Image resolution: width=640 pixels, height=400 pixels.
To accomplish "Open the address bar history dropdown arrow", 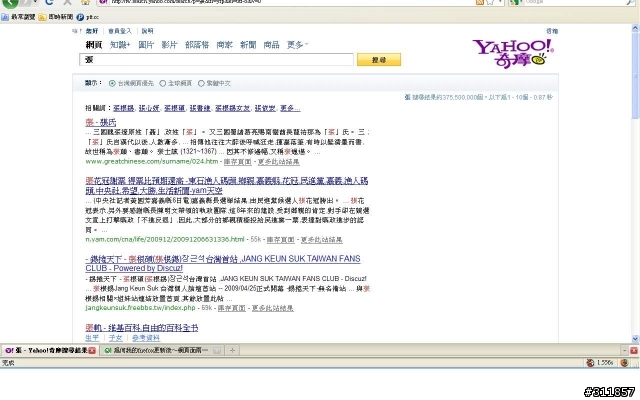I will tap(500, 2).
